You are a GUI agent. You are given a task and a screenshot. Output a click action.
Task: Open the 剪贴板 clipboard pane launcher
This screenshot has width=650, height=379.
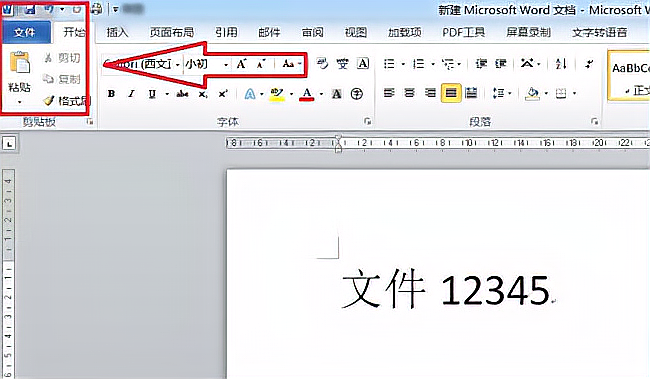tap(90, 122)
